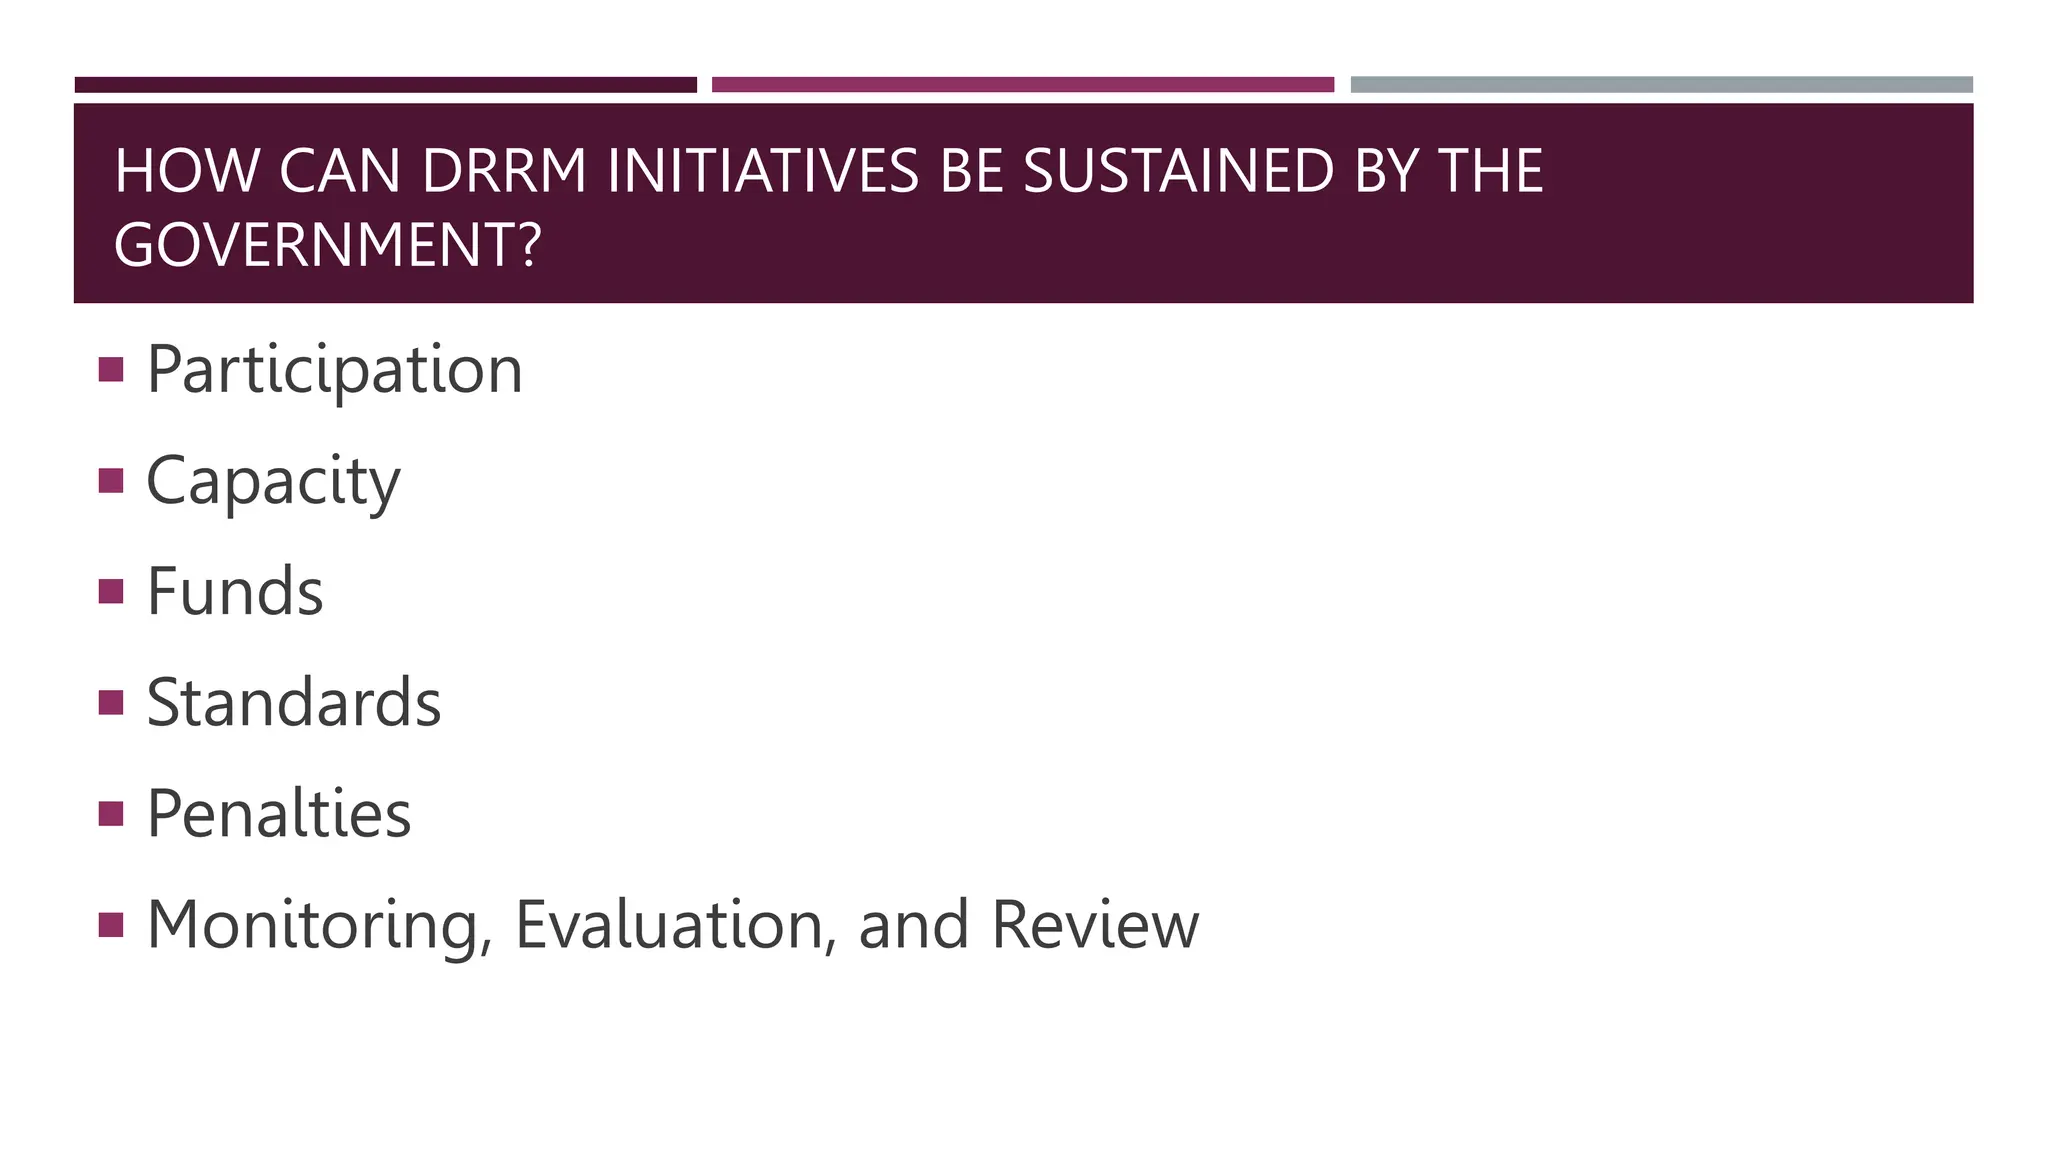Select the Funds bullet text
This screenshot has width=2048, height=1152.
pyautogui.click(x=235, y=591)
